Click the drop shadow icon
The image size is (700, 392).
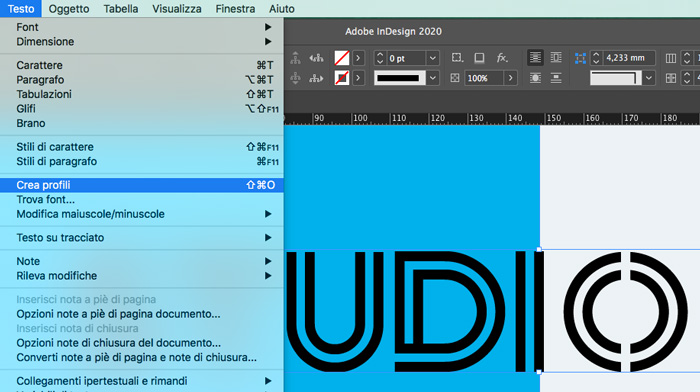point(479,58)
